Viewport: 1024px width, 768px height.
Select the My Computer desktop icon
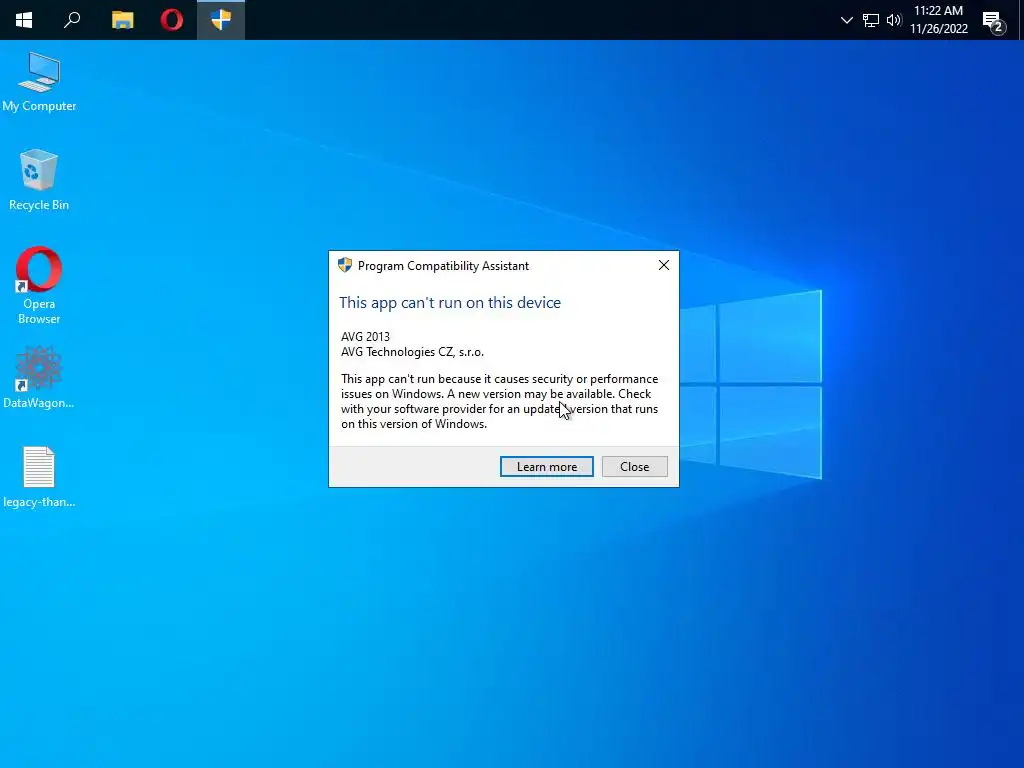(39, 82)
